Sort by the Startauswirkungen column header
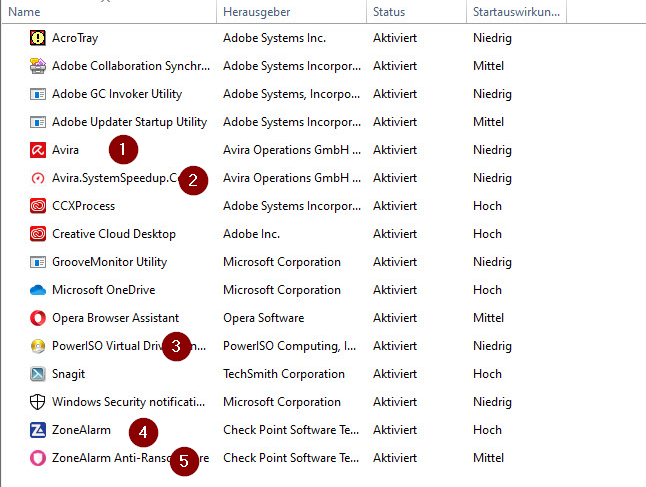Image resolution: width=646 pixels, height=487 pixels. point(516,12)
